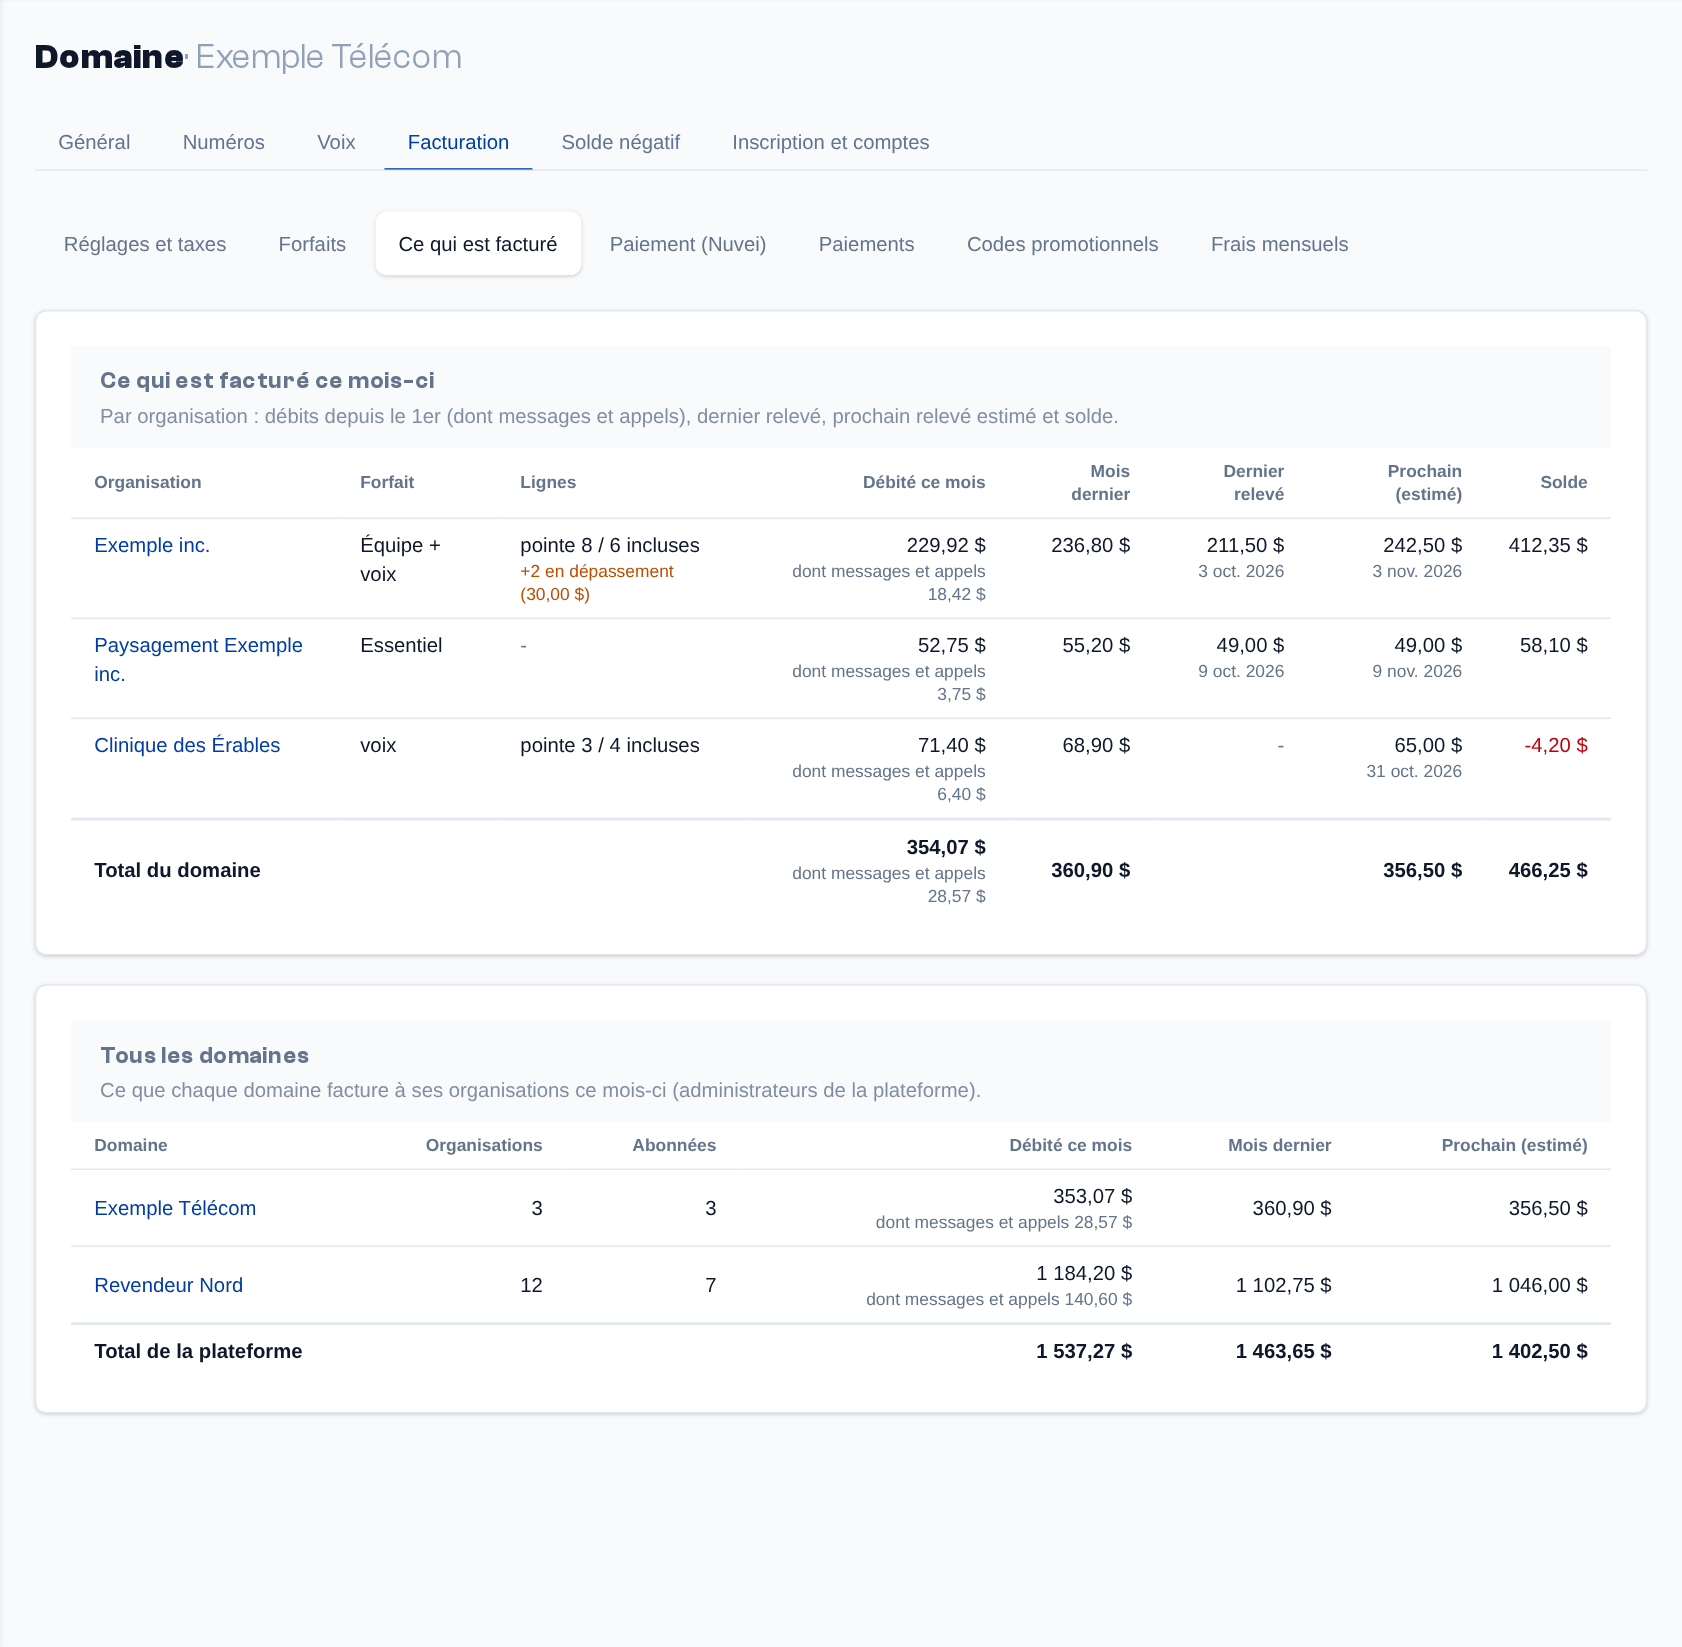Screen dimensions: 1682x1647
Task: Switch to Frais mensuels sub-tab
Action: click(x=1279, y=244)
